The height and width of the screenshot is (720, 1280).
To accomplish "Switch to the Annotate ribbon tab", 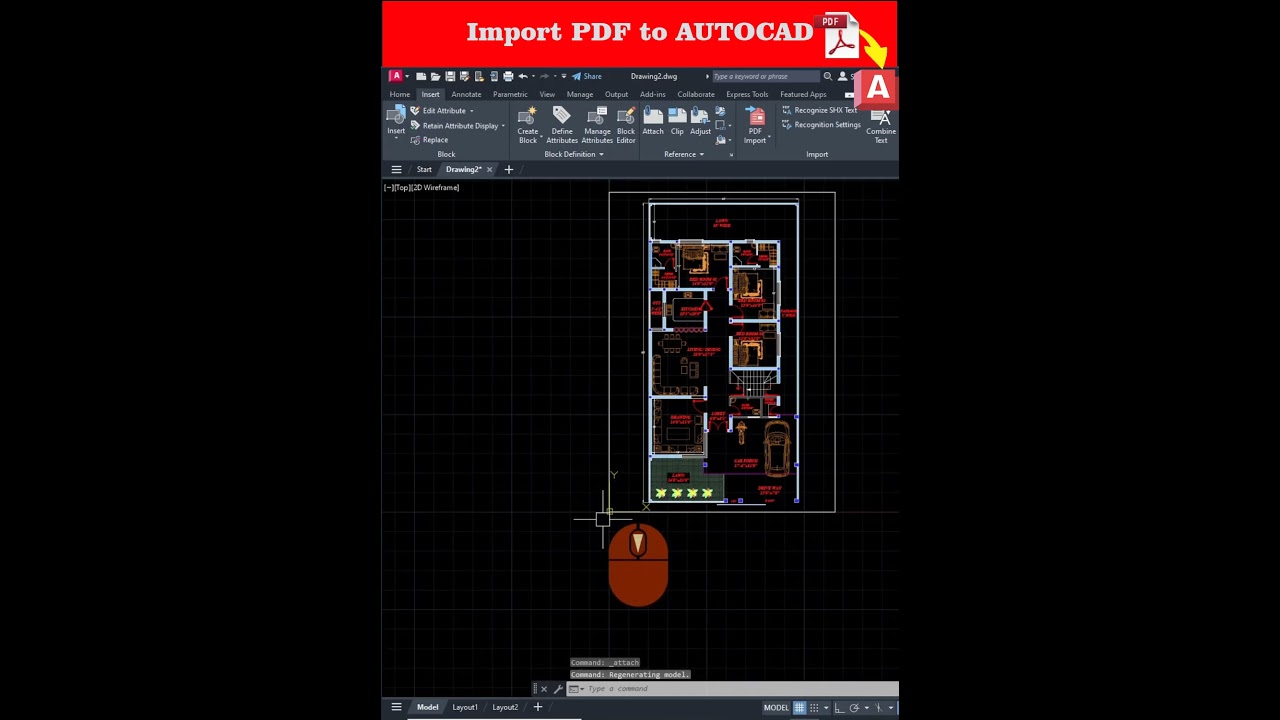I will [466, 94].
